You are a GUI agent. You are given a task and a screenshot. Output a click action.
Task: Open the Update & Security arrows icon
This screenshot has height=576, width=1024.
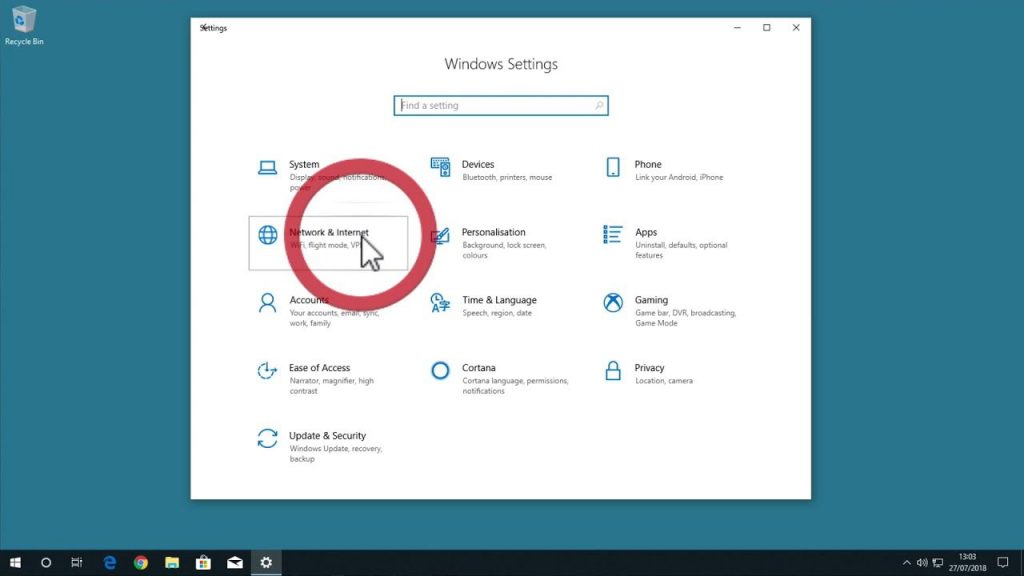(x=267, y=438)
